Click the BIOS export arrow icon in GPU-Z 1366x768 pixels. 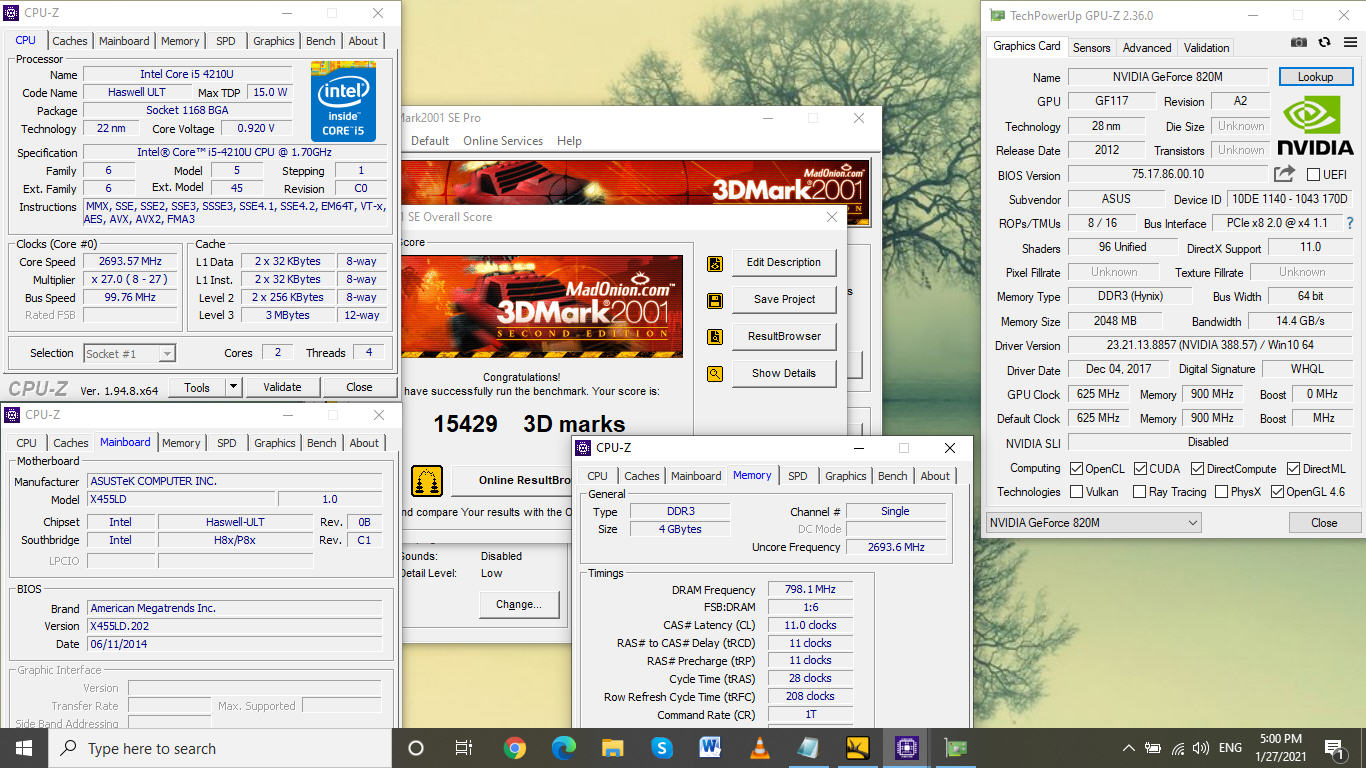click(x=1284, y=174)
